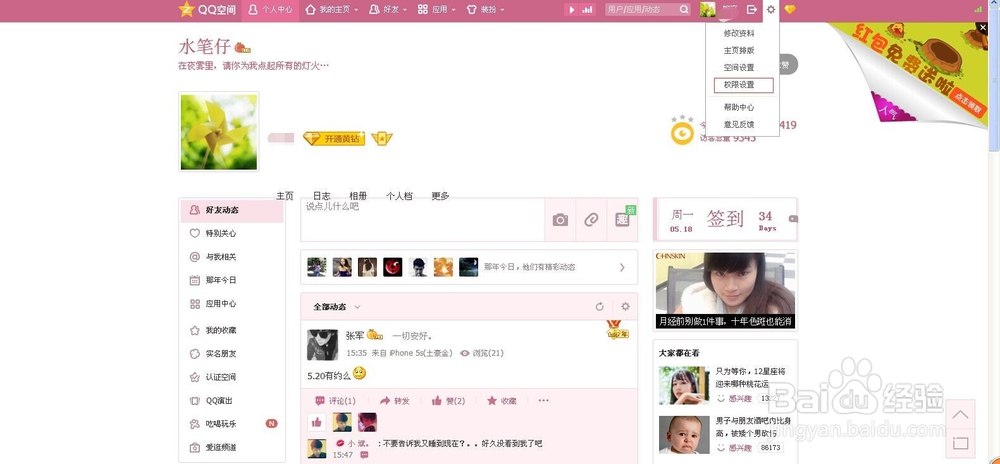Click the 点击领取 red packet ad

coord(967,103)
